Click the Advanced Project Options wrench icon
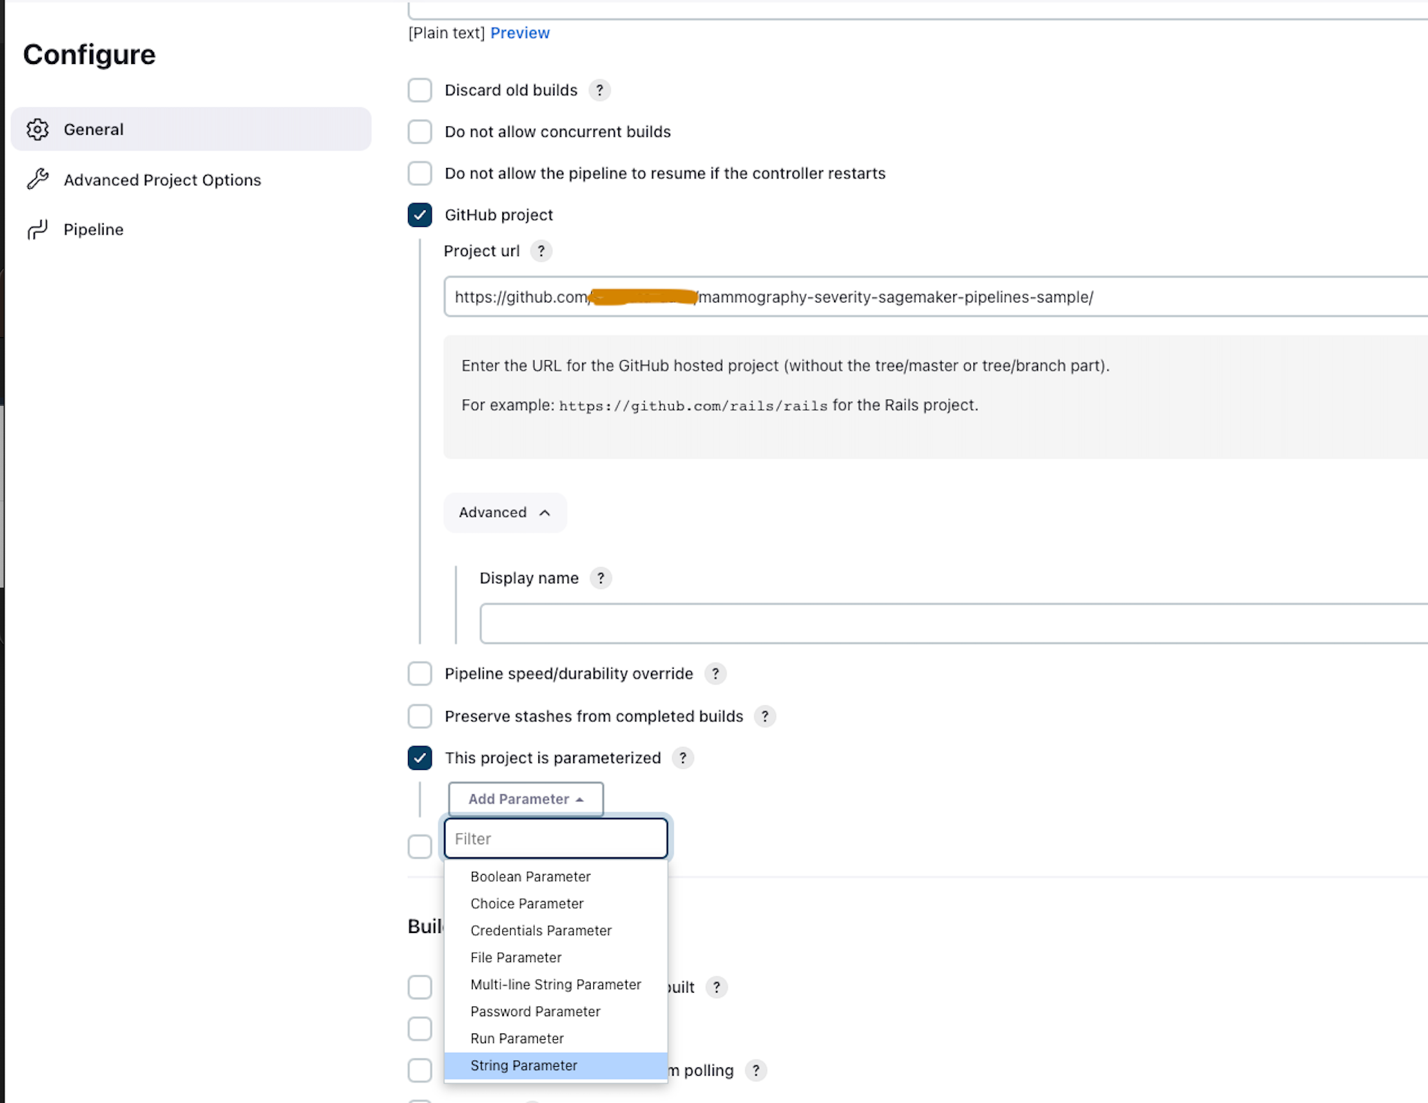 38,179
